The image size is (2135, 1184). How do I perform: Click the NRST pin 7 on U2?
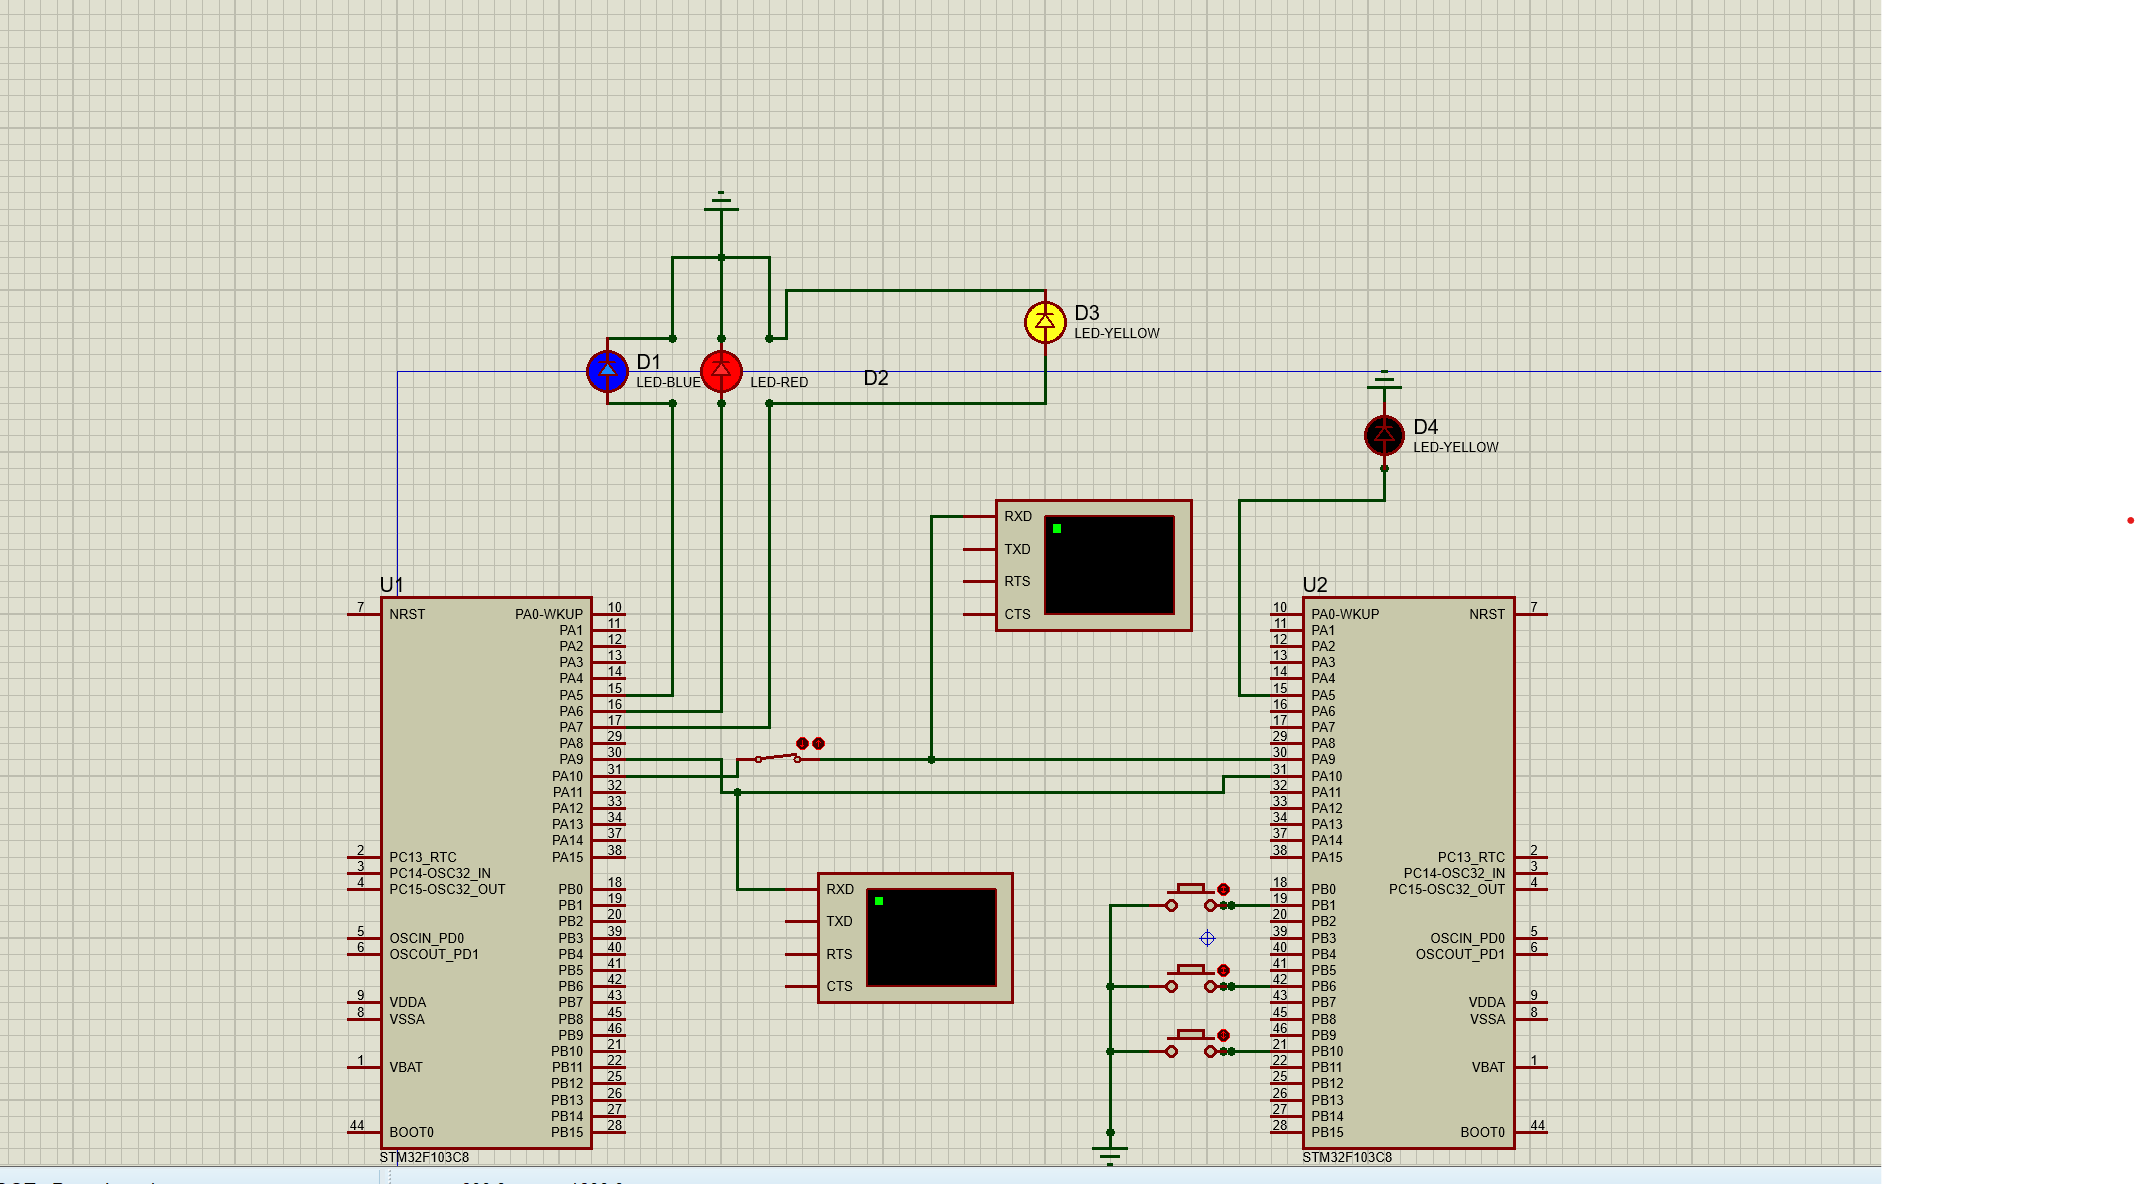tap(1531, 614)
